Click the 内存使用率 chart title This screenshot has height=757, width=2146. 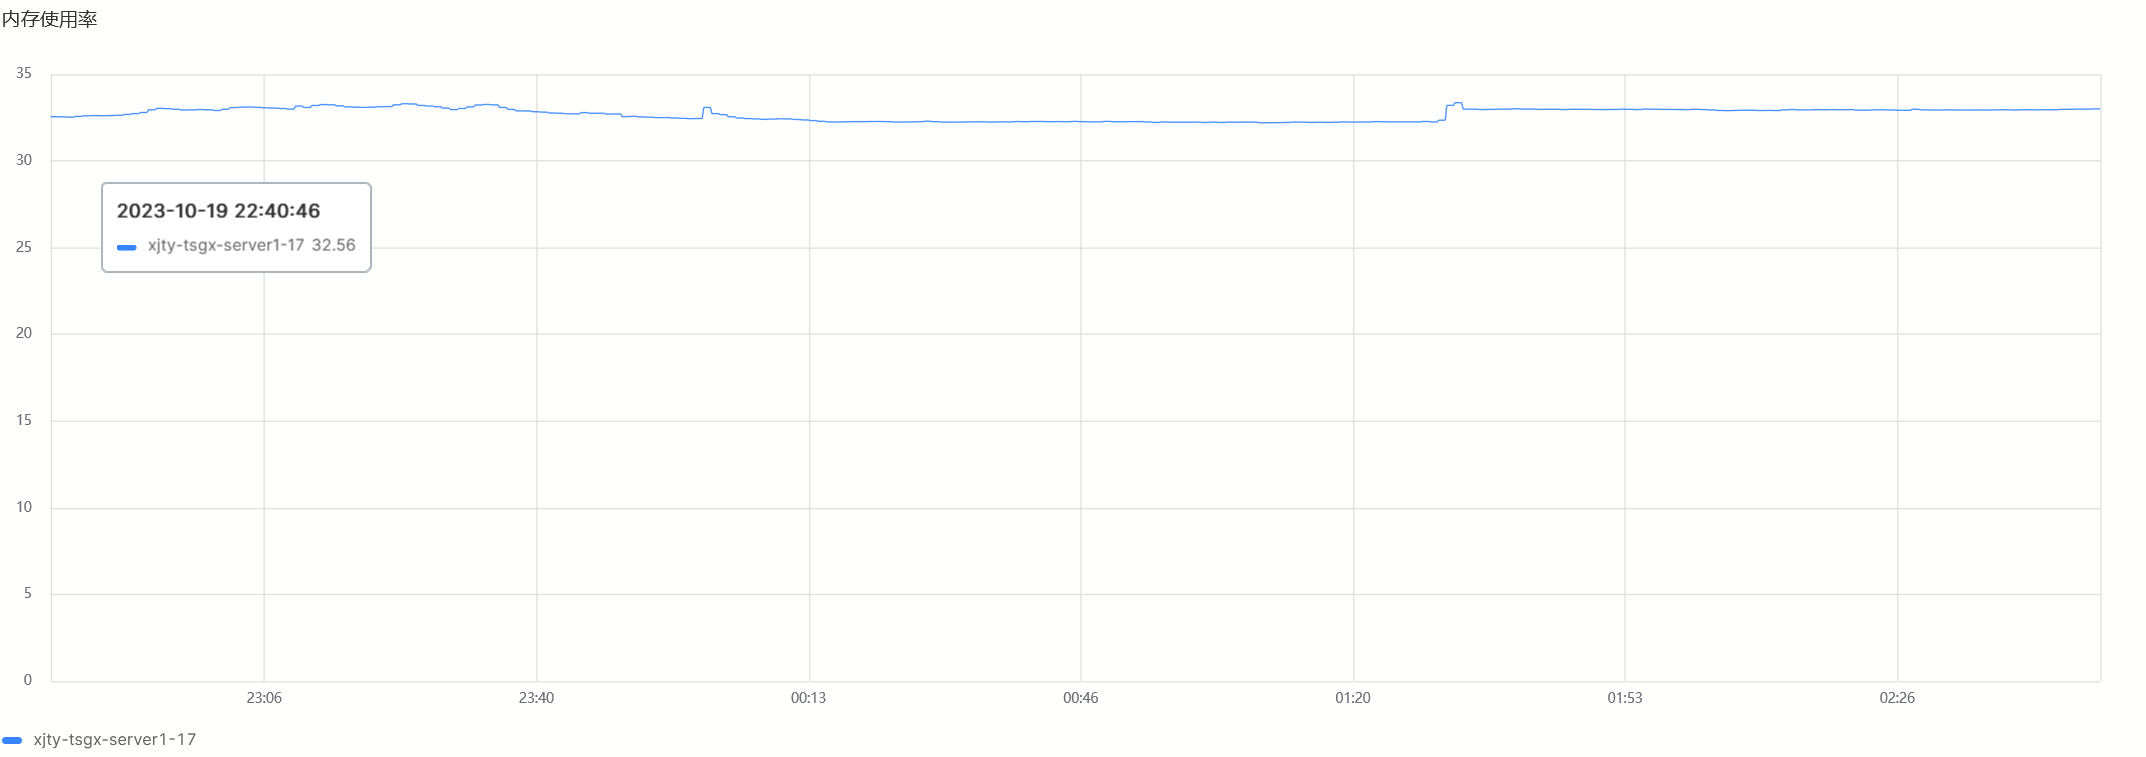[x=50, y=20]
